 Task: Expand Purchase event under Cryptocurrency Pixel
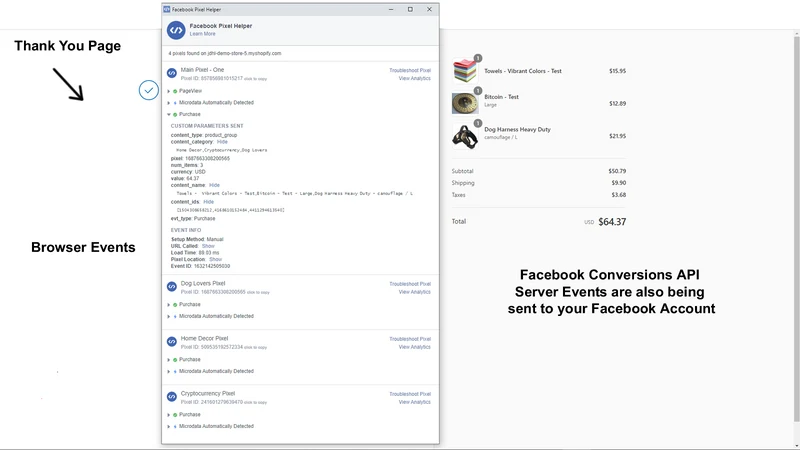[x=169, y=415]
